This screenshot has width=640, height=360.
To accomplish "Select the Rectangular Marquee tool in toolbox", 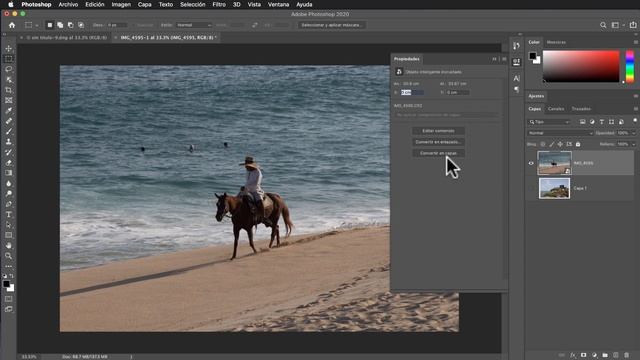I will (9, 59).
